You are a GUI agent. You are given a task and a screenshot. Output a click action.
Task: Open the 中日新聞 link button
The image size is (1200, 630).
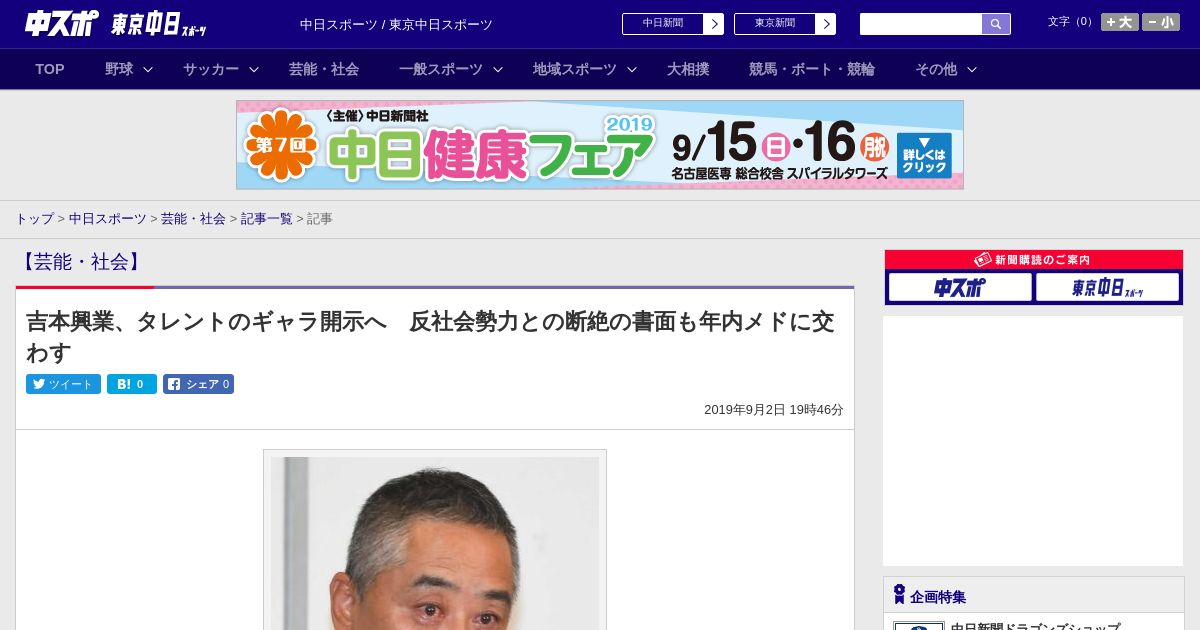click(x=663, y=24)
